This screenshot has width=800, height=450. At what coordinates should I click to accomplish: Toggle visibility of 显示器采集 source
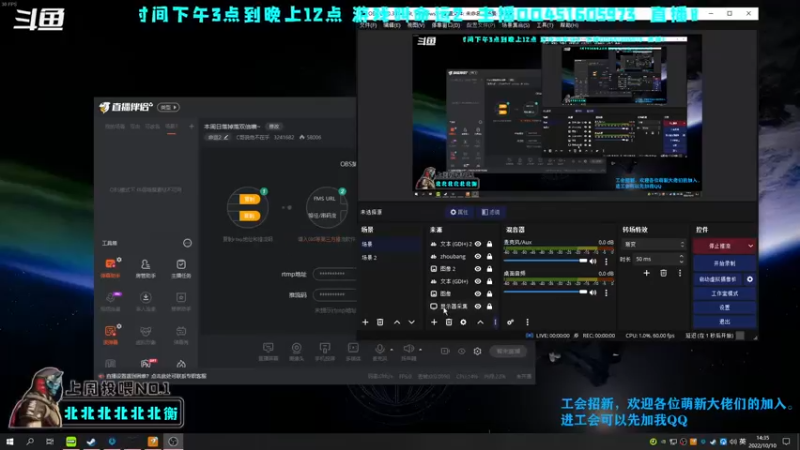click(478, 306)
